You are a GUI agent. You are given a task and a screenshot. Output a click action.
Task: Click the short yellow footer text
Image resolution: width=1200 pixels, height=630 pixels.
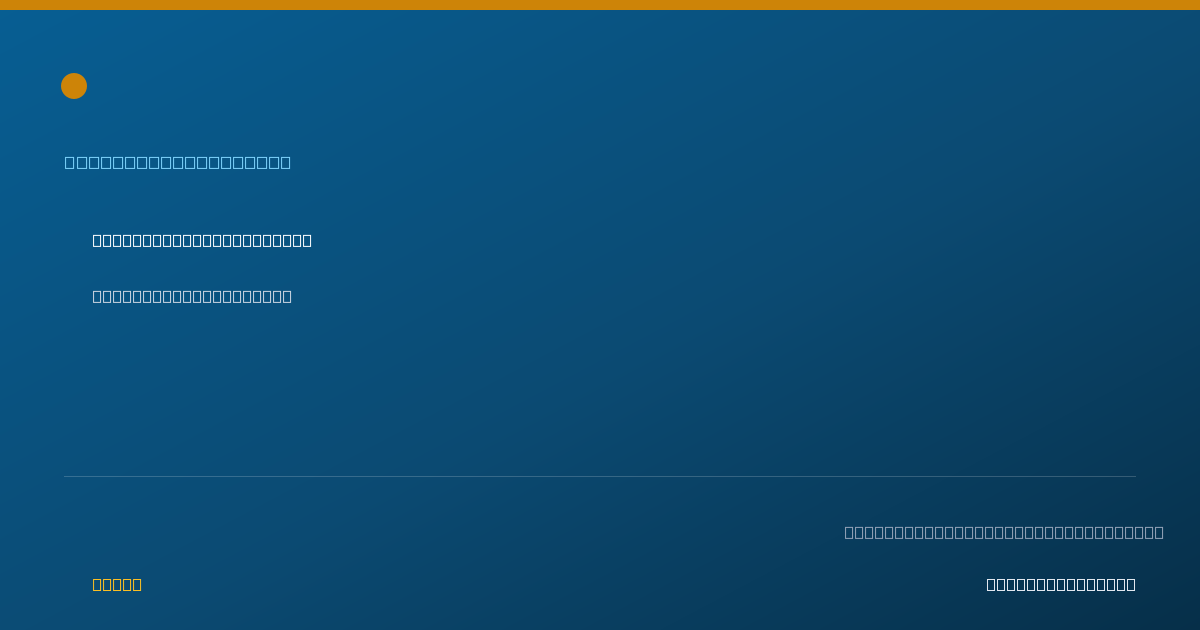click(117, 584)
